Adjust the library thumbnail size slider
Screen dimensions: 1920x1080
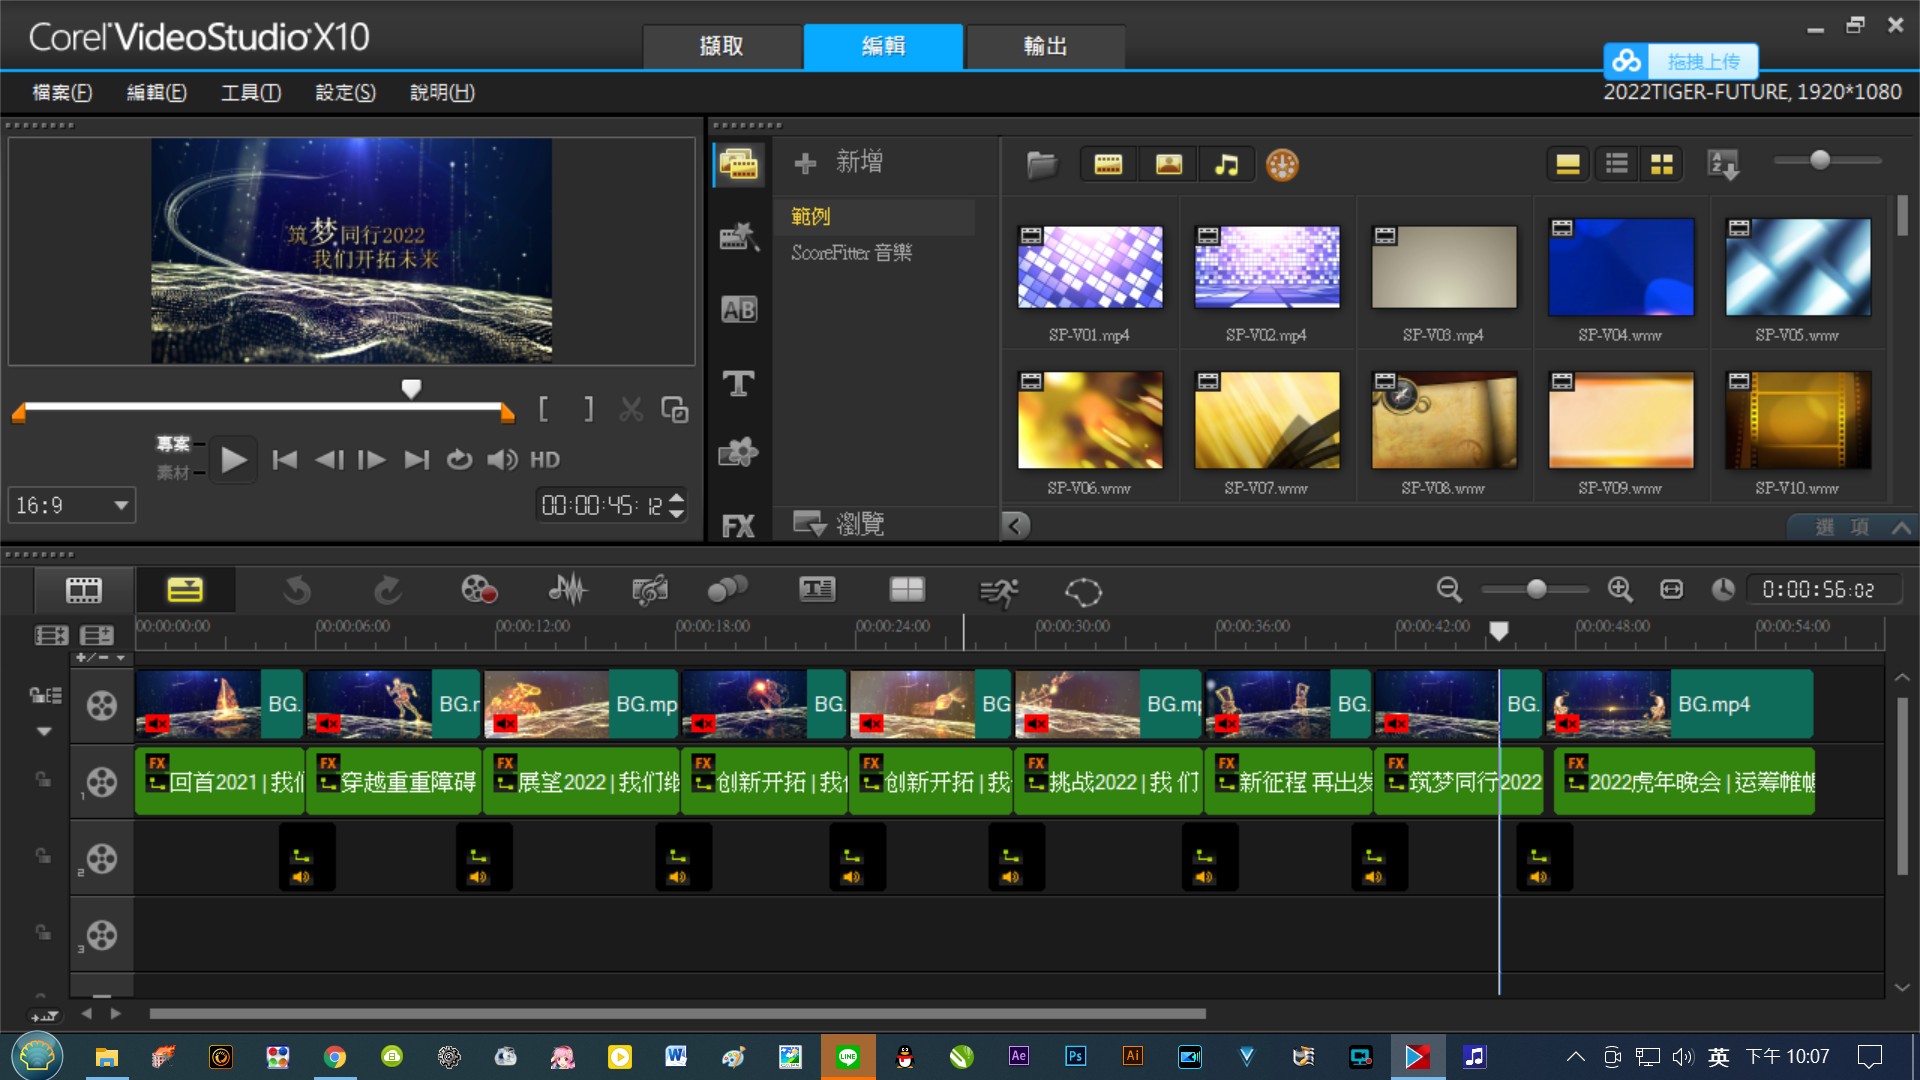tap(1819, 160)
